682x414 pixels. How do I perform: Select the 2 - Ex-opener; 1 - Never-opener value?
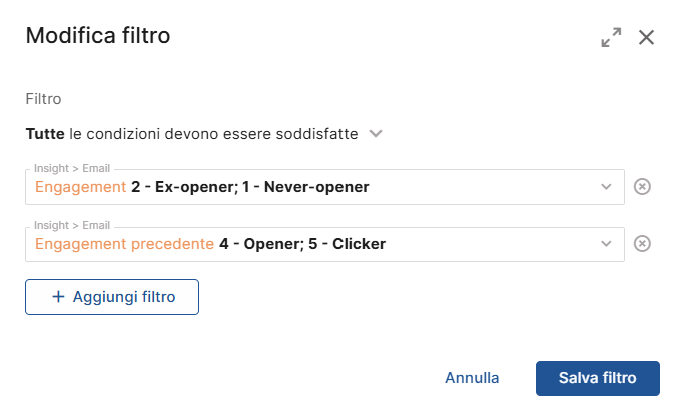click(x=250, y=187)
